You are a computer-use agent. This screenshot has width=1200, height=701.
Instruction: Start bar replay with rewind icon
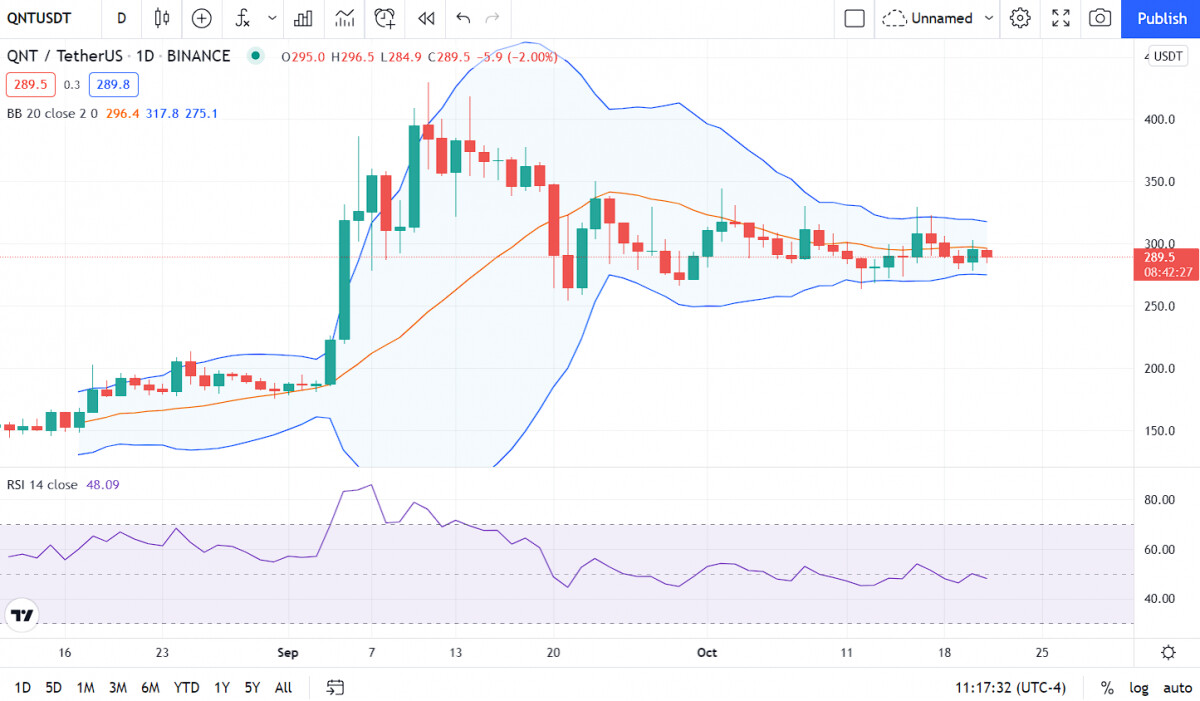click(x=426, y=18)
